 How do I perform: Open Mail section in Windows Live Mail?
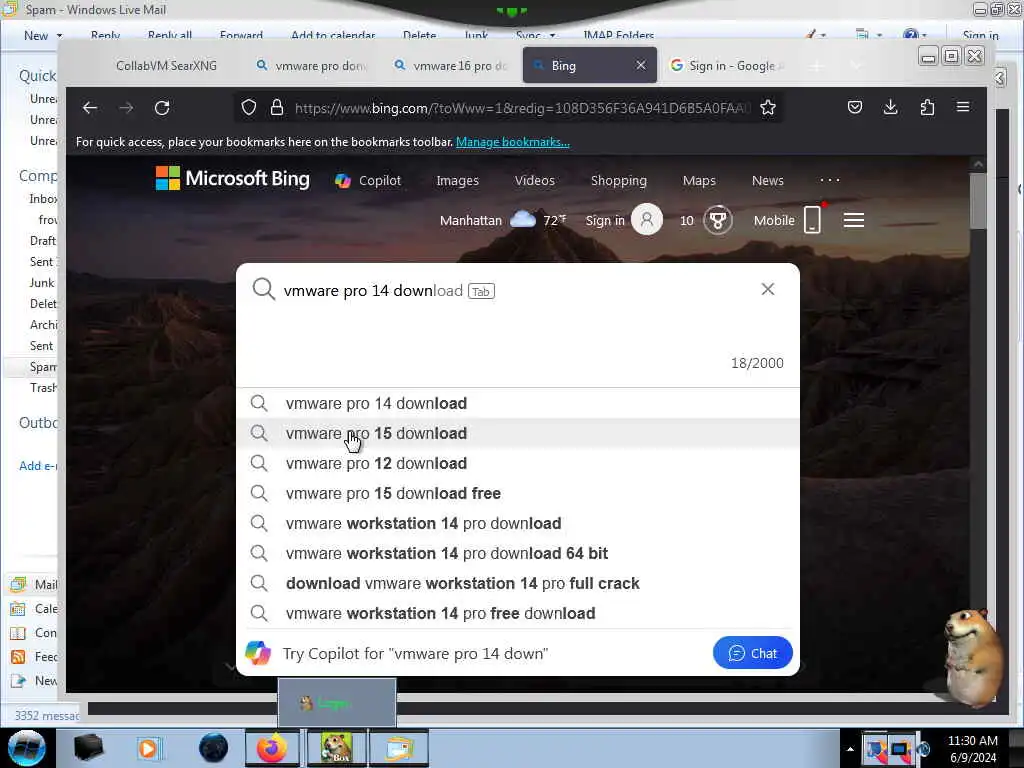tap(34, 584)
